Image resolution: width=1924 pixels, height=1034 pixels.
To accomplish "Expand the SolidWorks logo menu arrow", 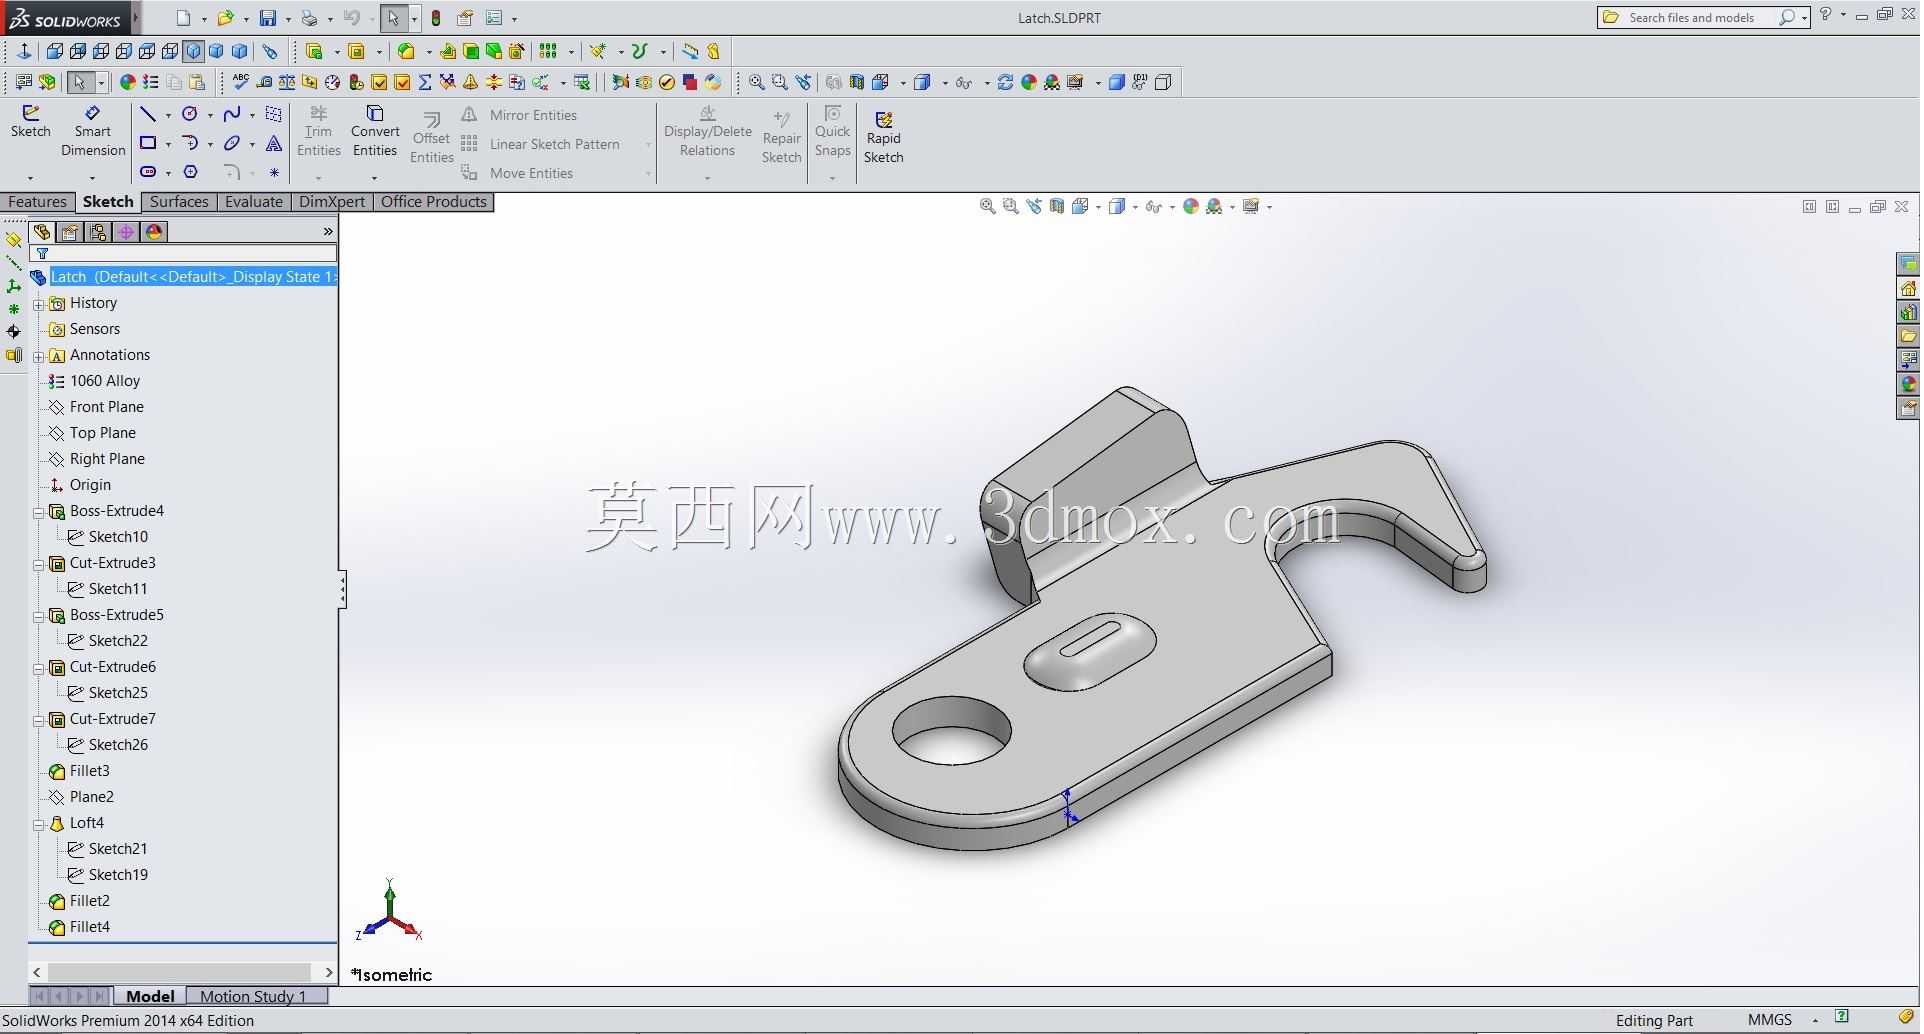I will (x=136, y=18).
